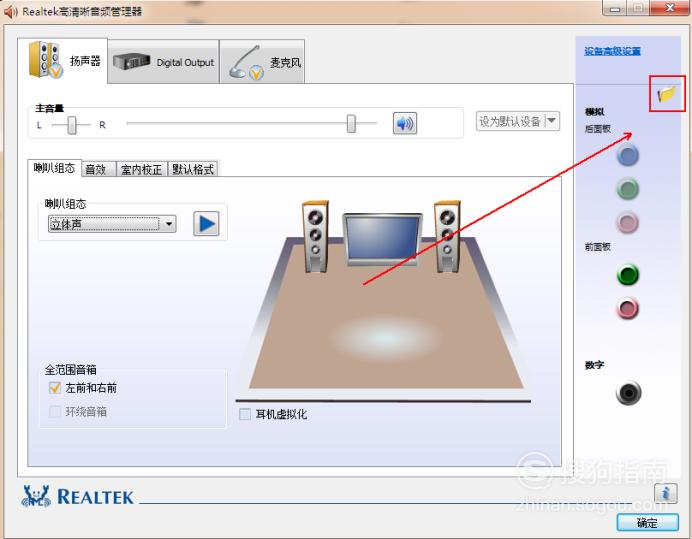Open the 设为默认设备 dropdown arrow
The height and width of the screenshot is (539, 692).
point(552,121)
